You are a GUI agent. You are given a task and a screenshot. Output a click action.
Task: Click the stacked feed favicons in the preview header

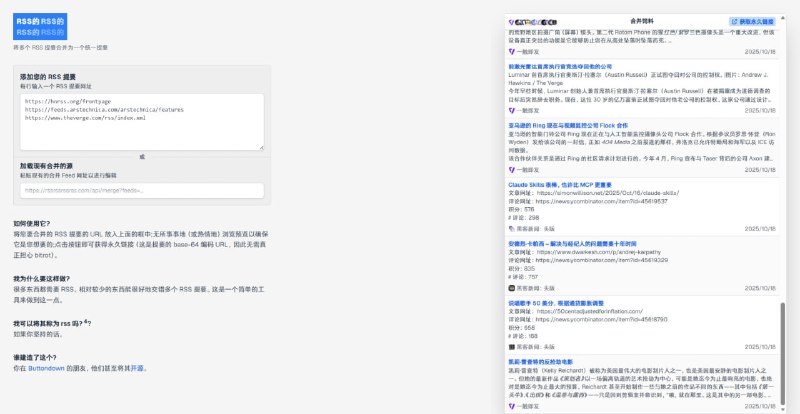click(533, 22)
